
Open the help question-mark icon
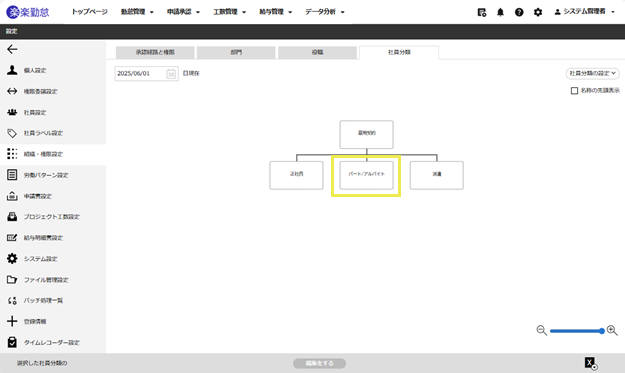519,12
